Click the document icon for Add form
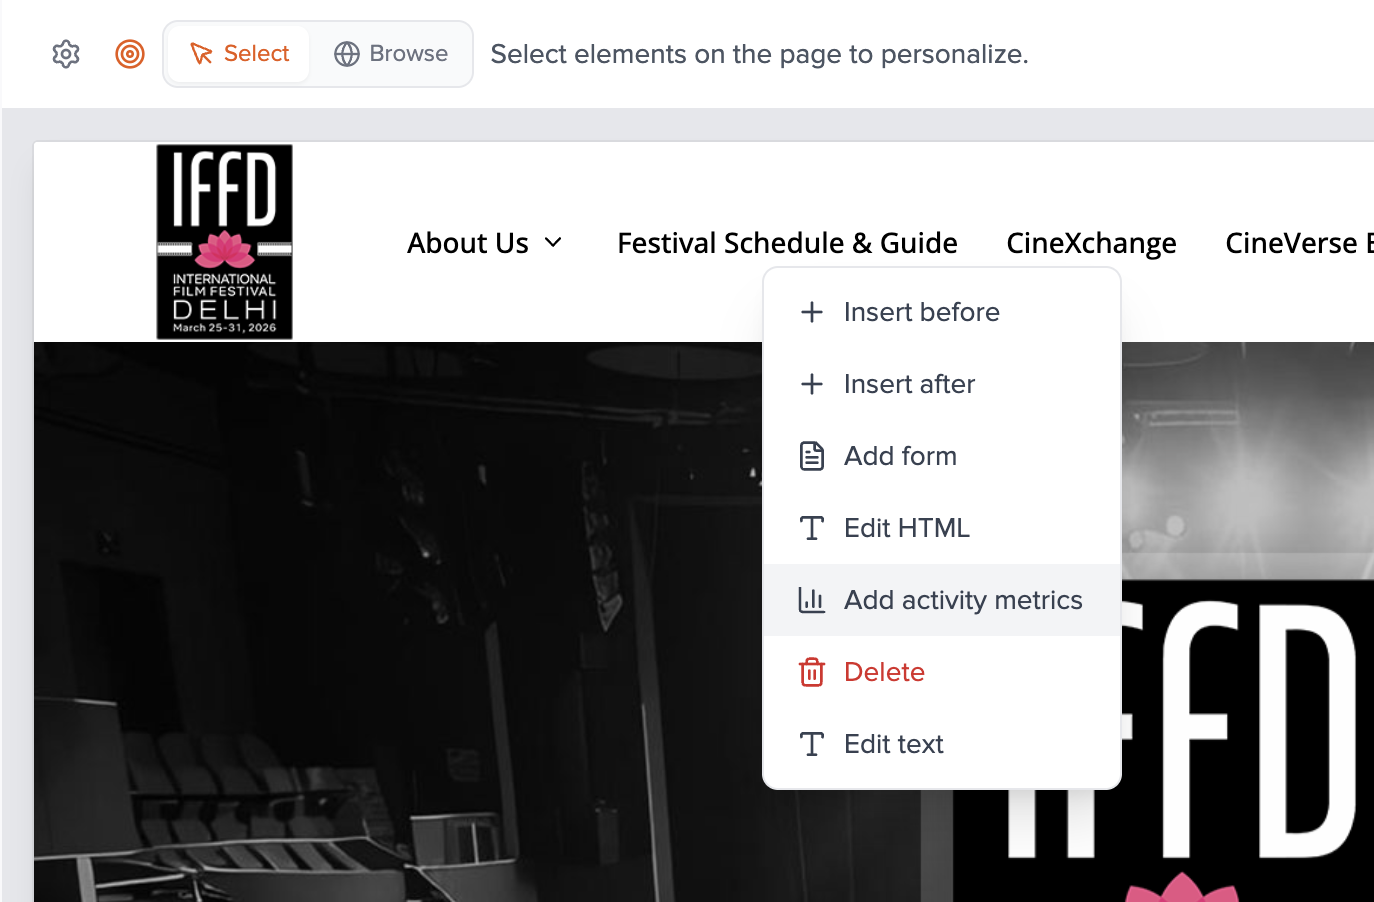This screenshot has height=902, width=1374. [812, 456]
